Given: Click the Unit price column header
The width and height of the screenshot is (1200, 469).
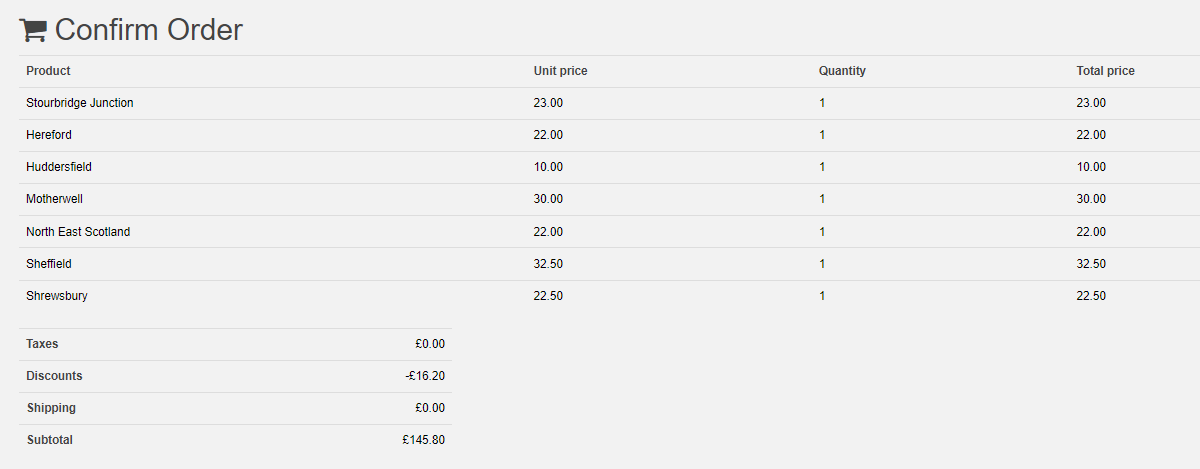Looking at the screenshot, I should 560,71.
